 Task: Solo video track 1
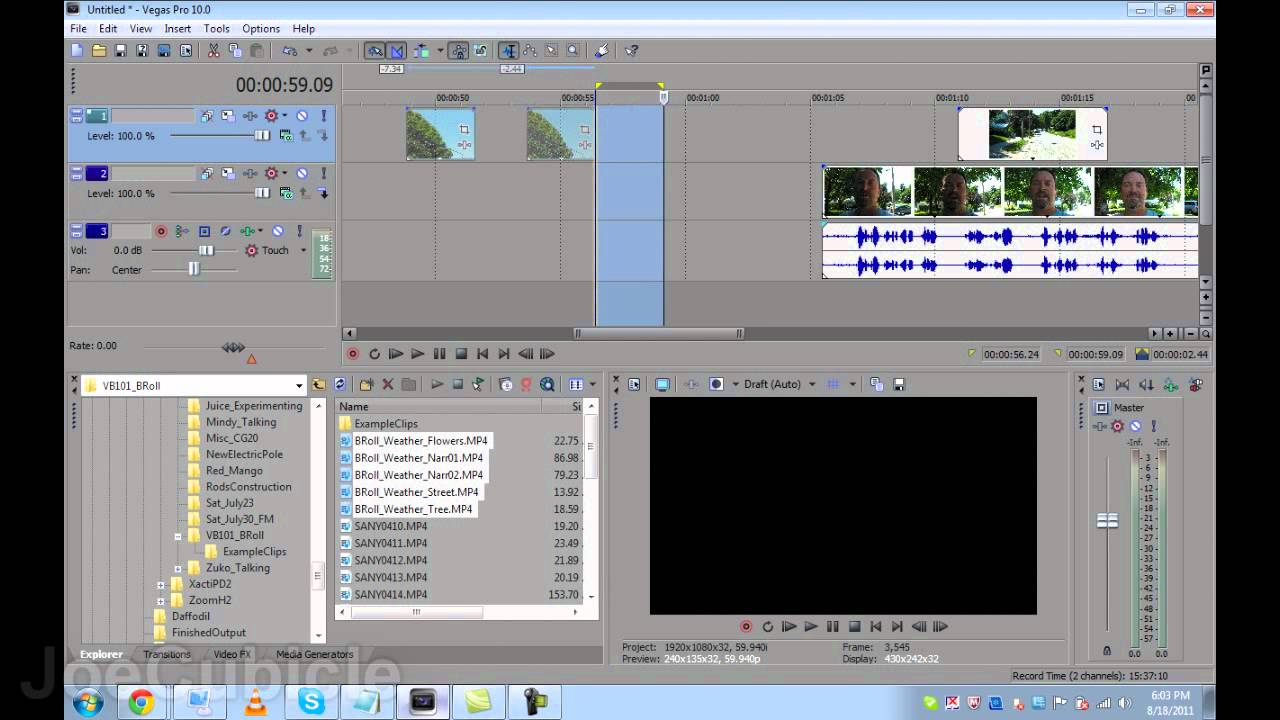coord(323,116)
